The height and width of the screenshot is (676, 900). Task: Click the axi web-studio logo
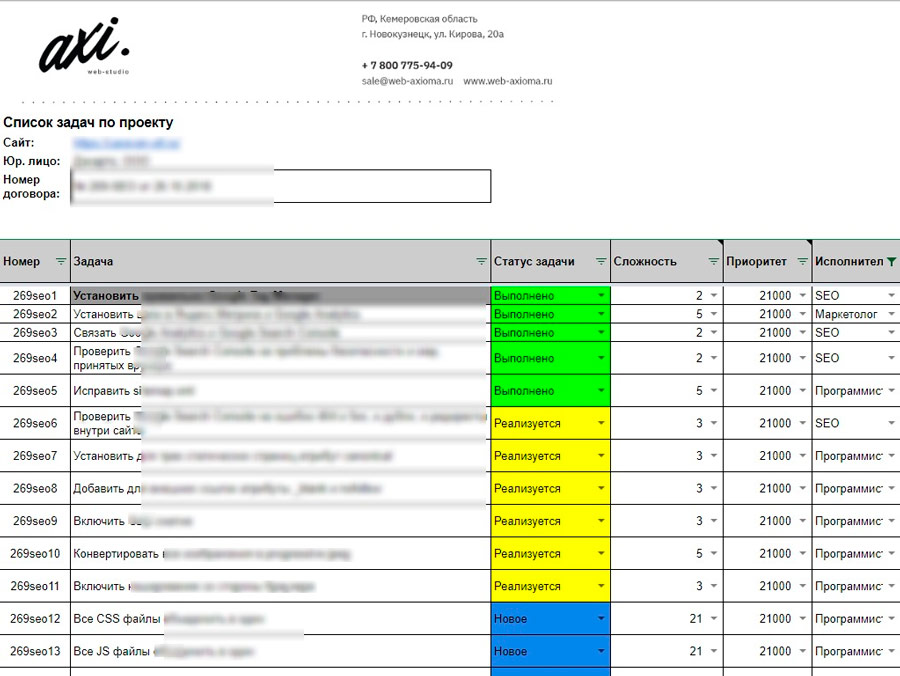coord(84,47)
